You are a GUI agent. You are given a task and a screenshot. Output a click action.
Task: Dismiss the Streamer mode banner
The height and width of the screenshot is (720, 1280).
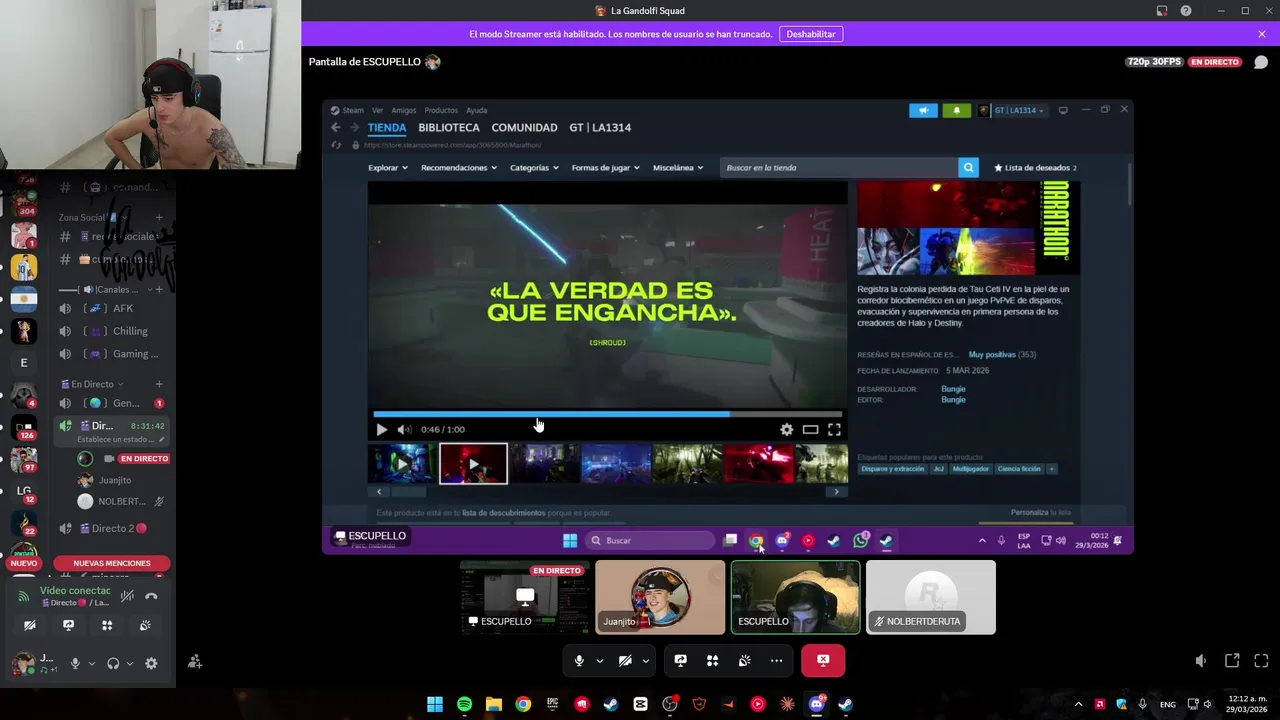[x=1262, y=34]
